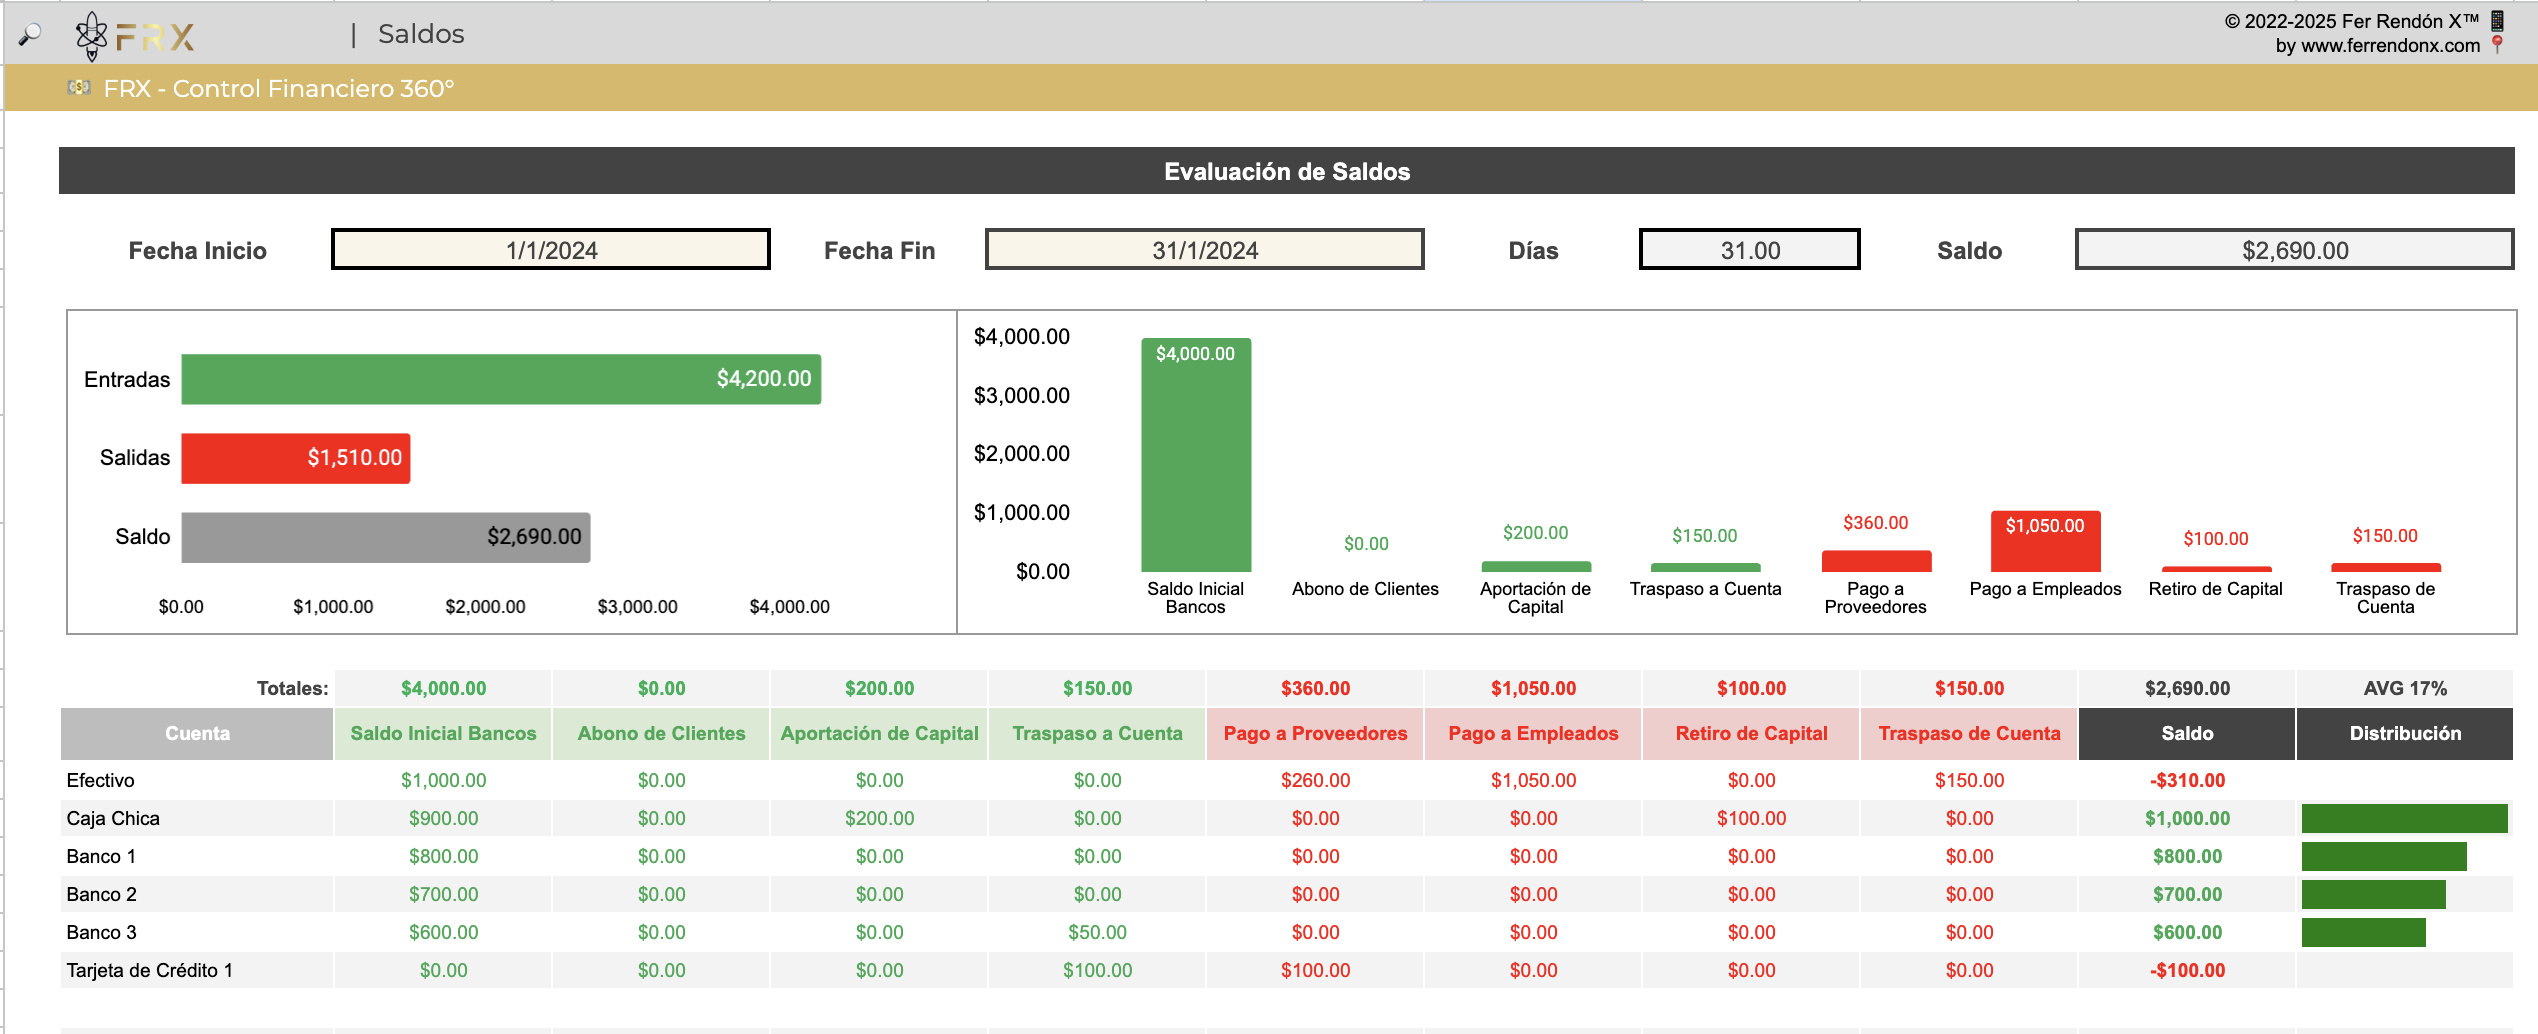
Task: Click the red pushpin icon
Action: (2497, 45)
